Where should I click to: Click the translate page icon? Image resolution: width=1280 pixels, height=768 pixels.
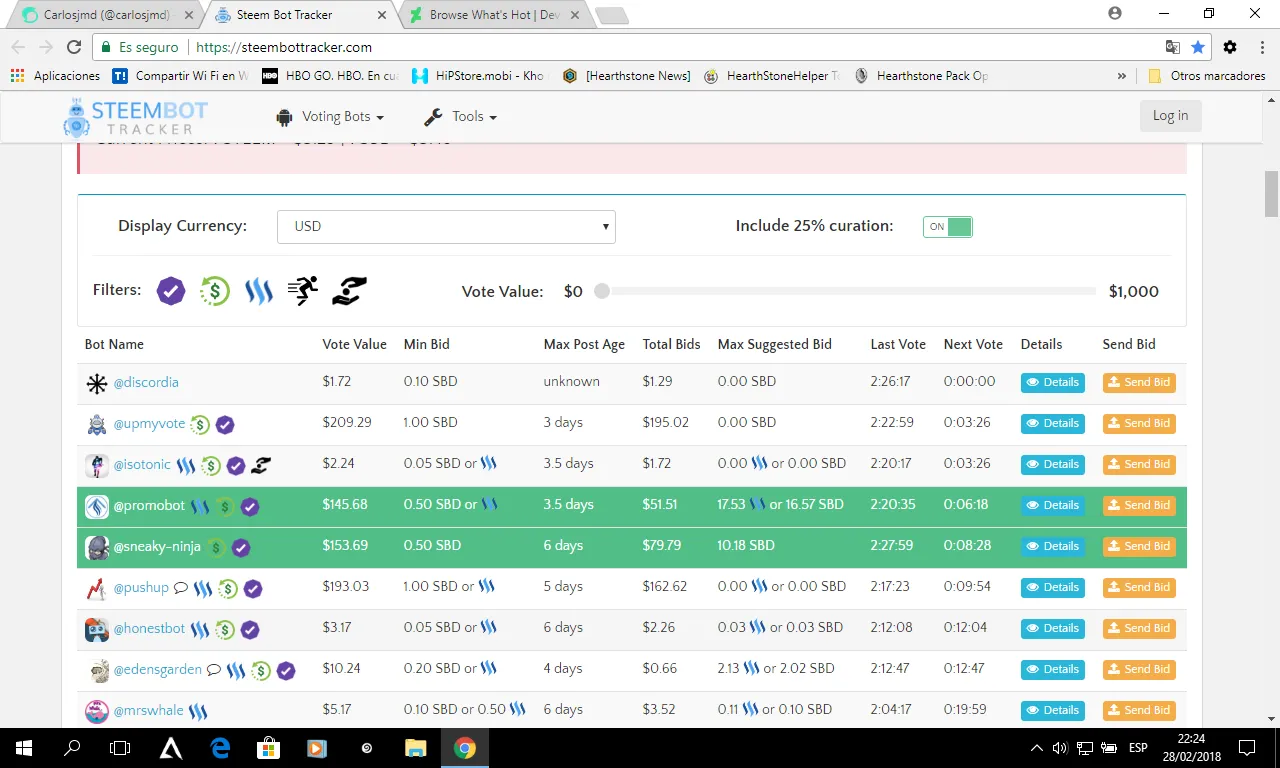[x=1173, y=47]
